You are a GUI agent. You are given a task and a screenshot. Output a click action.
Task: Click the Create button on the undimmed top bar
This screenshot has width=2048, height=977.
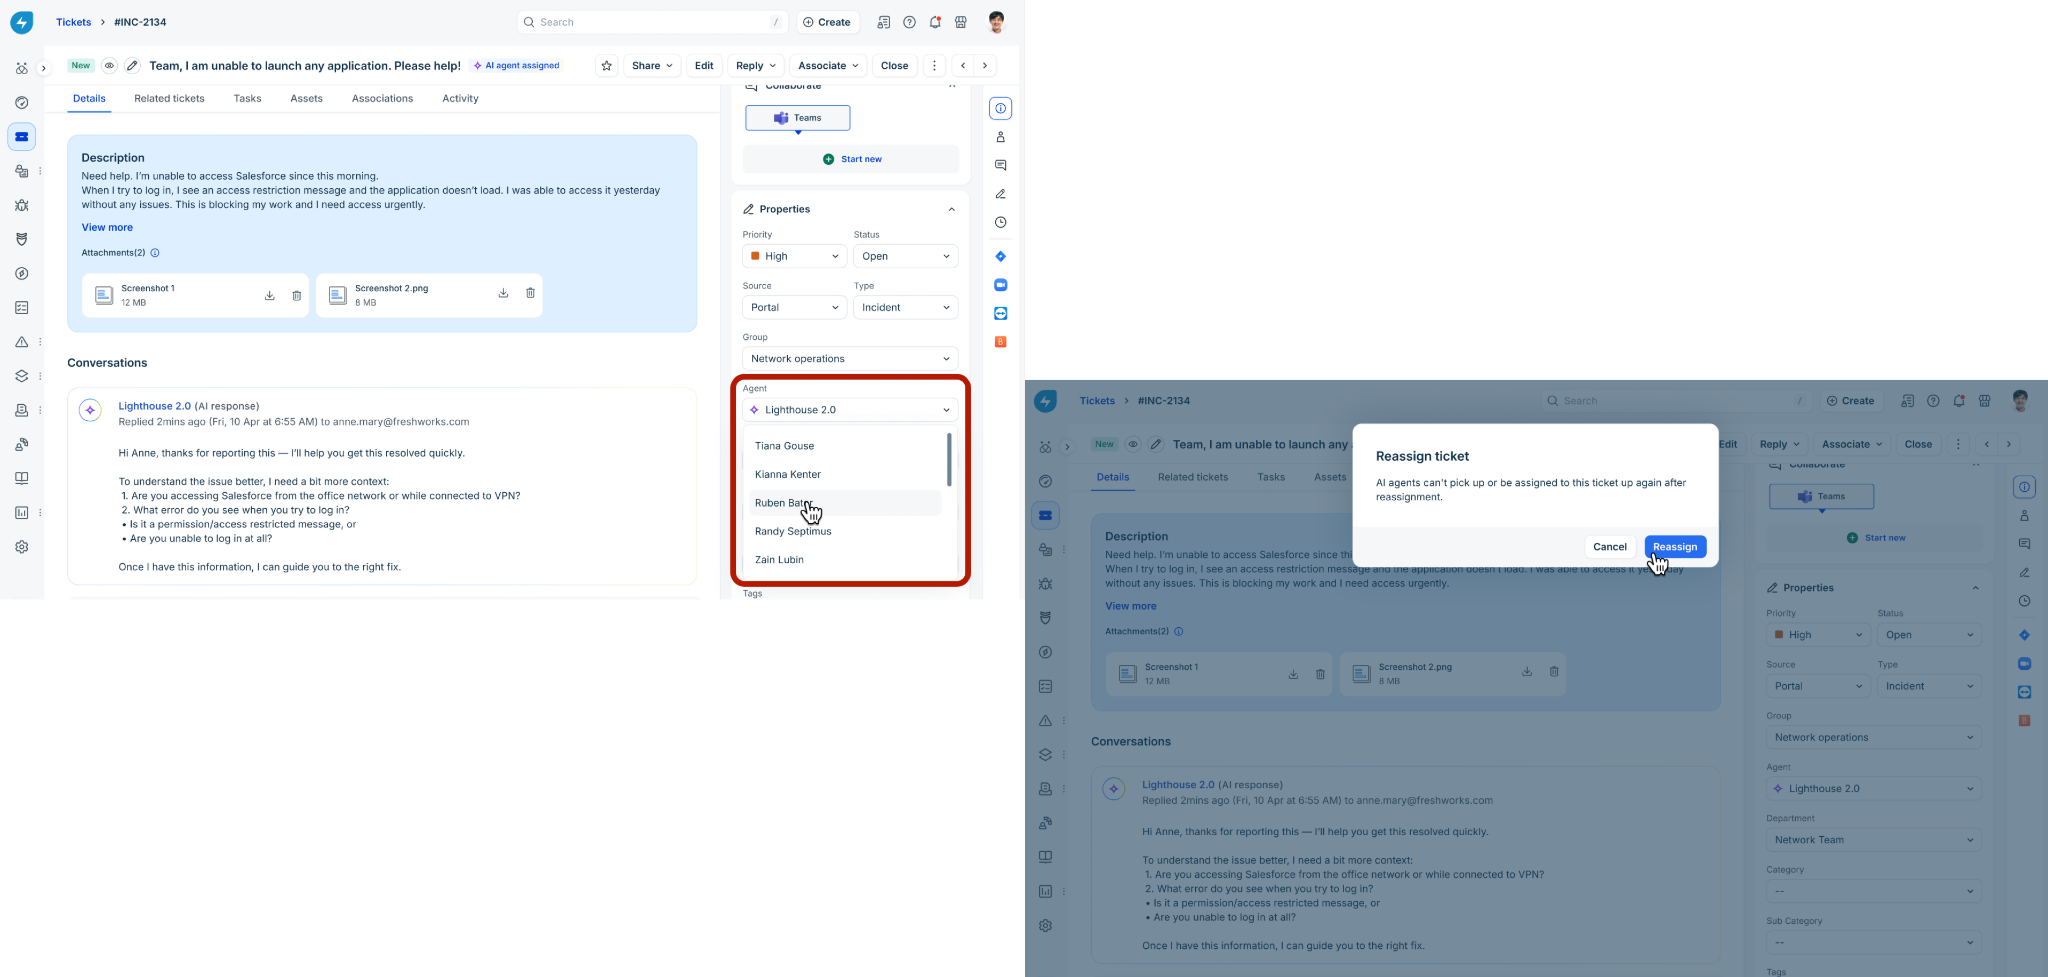click(x=827, y=22)
